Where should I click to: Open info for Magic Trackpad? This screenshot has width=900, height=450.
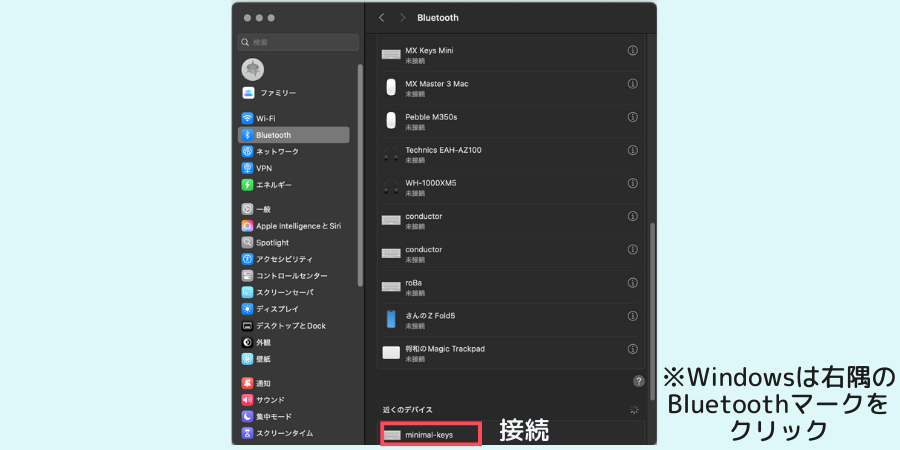(x=633, y=349)
